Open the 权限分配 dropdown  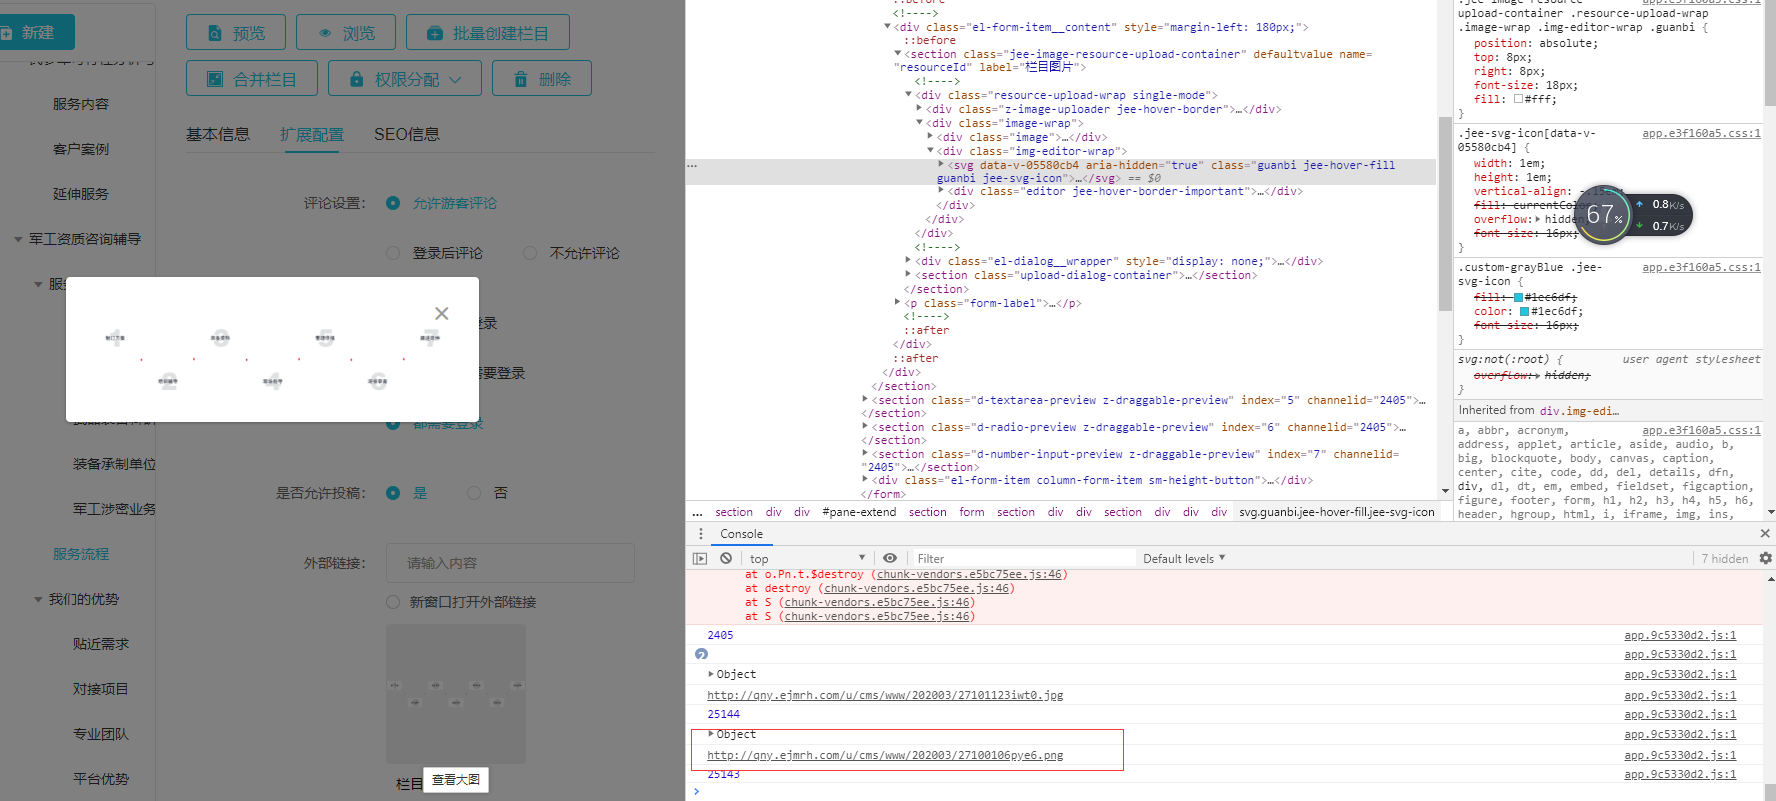[406, 79]
